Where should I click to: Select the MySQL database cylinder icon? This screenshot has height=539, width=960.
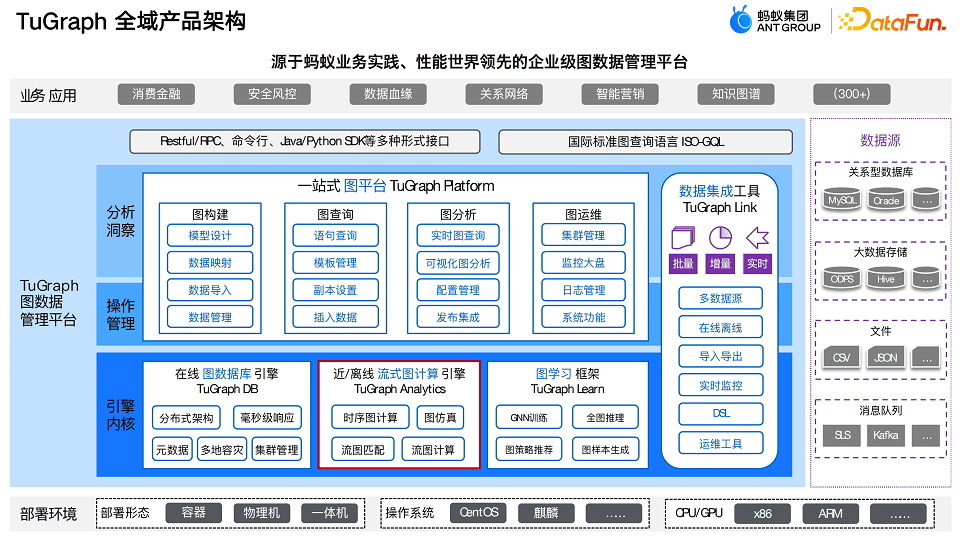pyautogui.click(x=842, y=200)
